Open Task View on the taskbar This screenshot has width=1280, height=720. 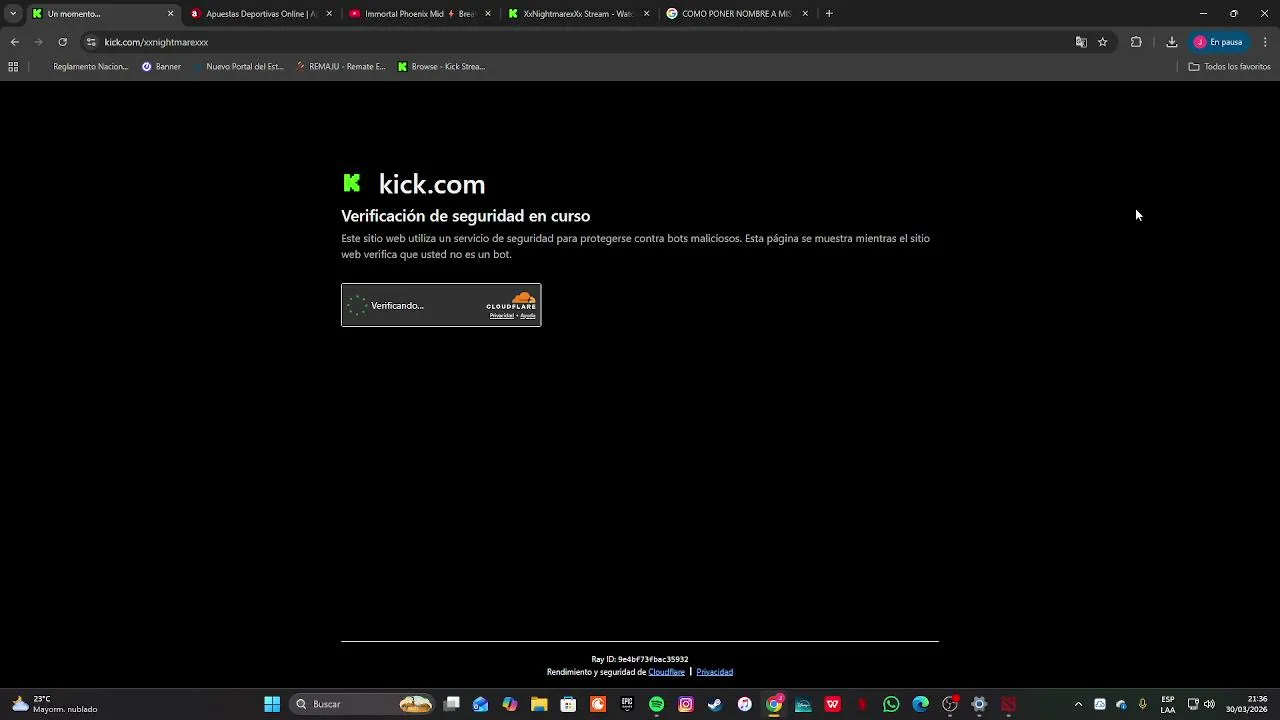pyautogui.click(x=452, y=704)
